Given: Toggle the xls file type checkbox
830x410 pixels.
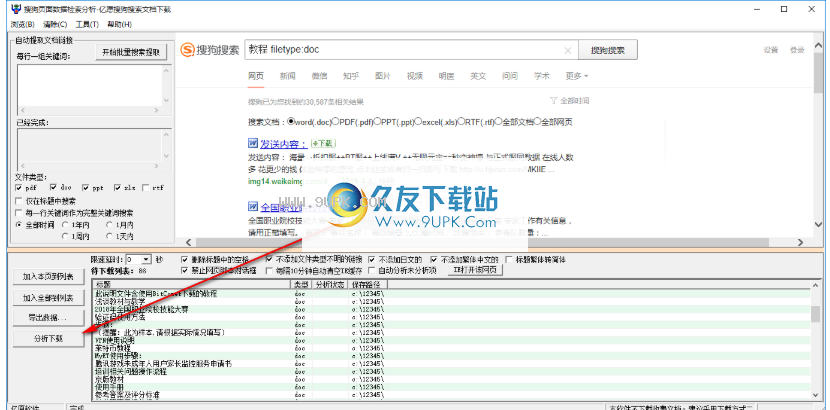Looking at the screenshot, I should pyautogui.click(x=118, y=187).
